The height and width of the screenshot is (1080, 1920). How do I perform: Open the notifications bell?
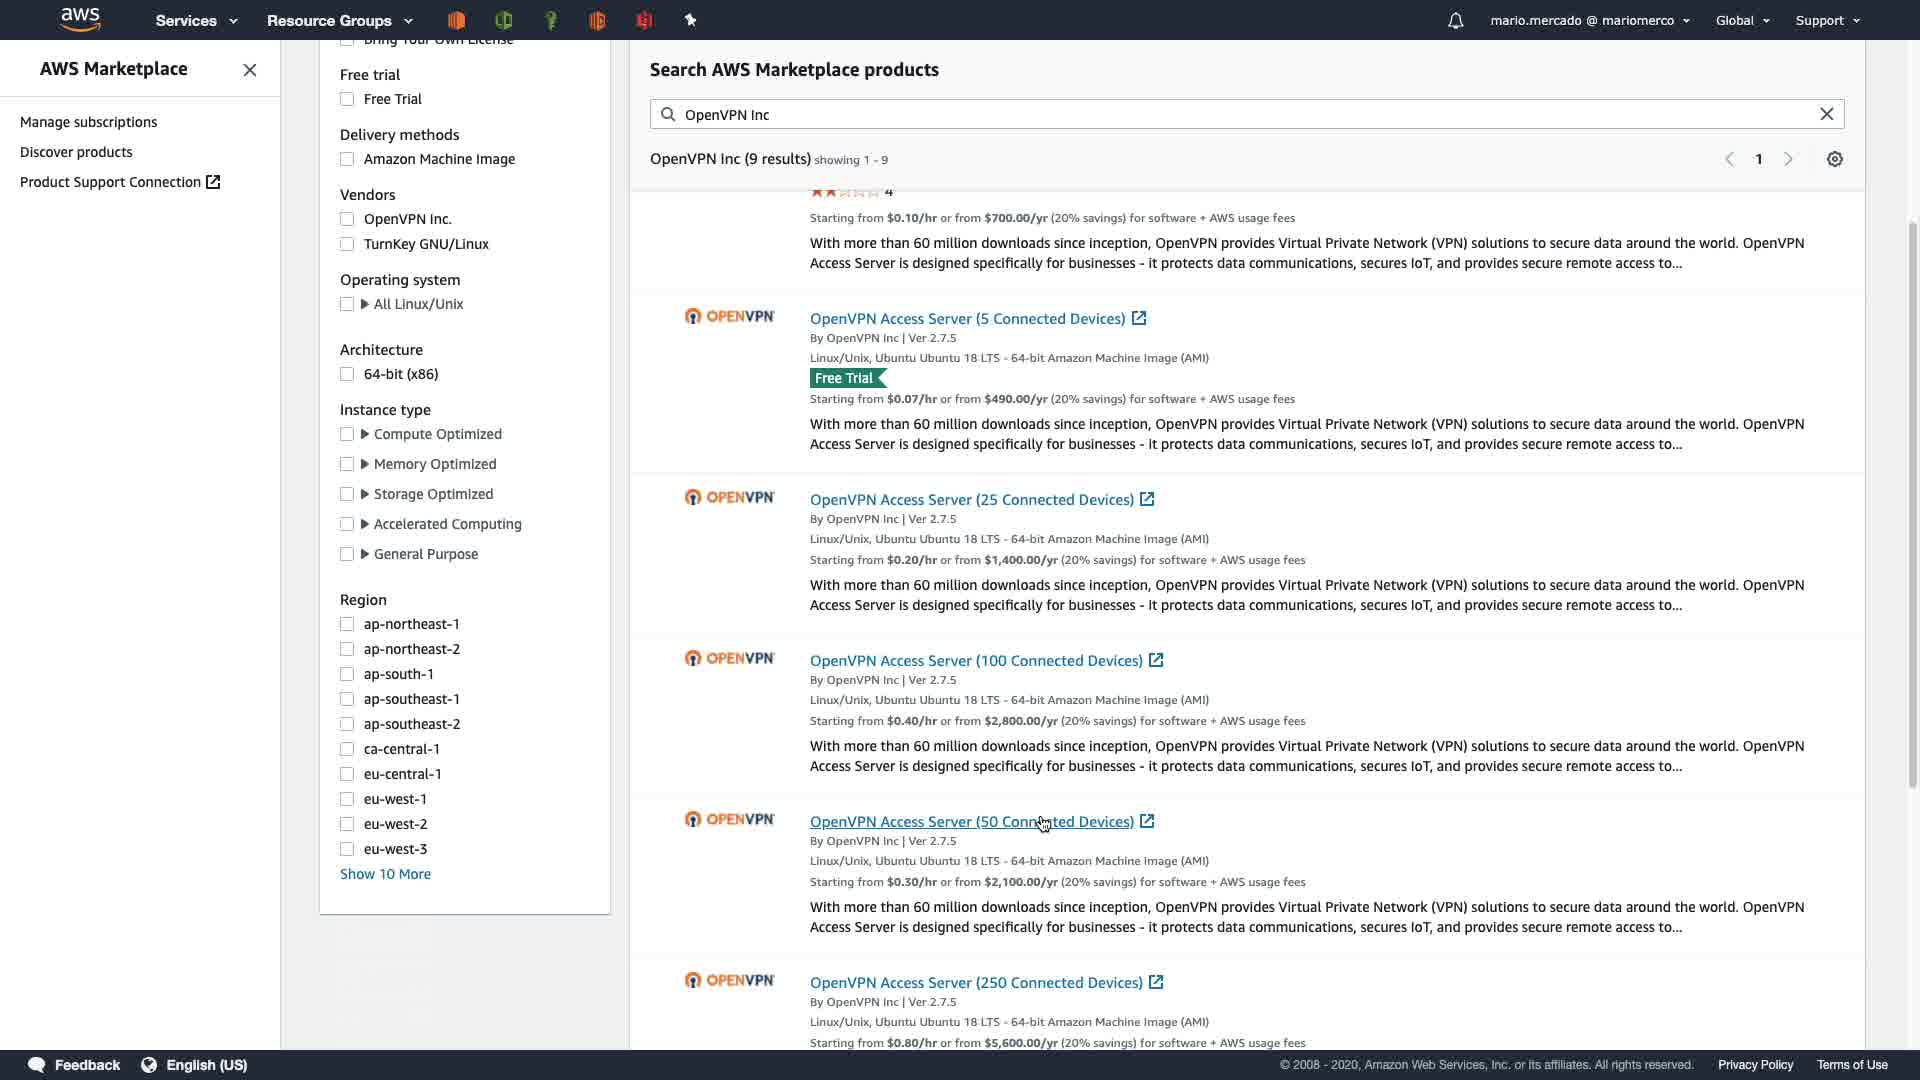(x=1456, y=20)
